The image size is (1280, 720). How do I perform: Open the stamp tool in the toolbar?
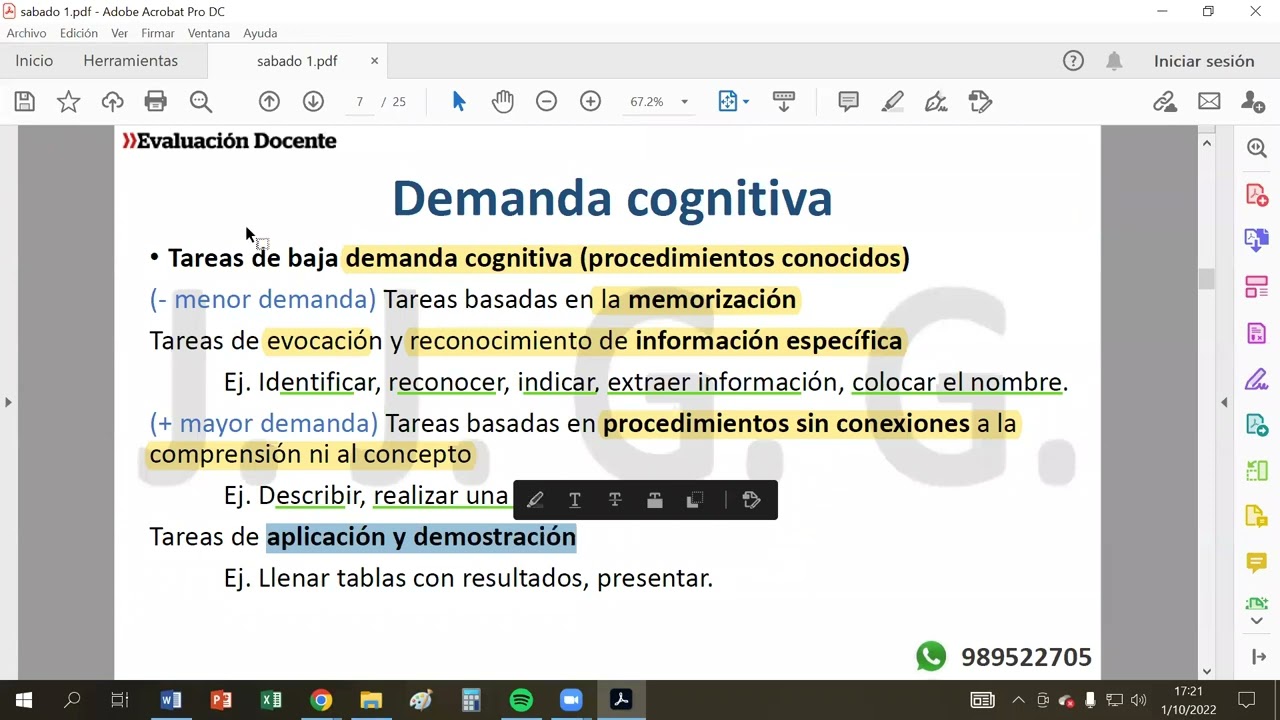coord(980,101)
